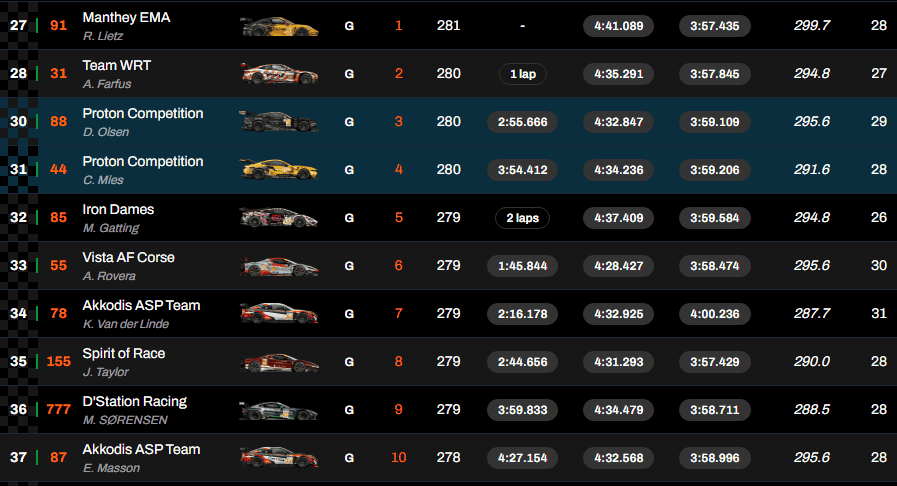Image resolution: width=897 pixels, height=486 pixels.
Task: Click the 4:00.236 best lap time
Action: pos(715,314)
